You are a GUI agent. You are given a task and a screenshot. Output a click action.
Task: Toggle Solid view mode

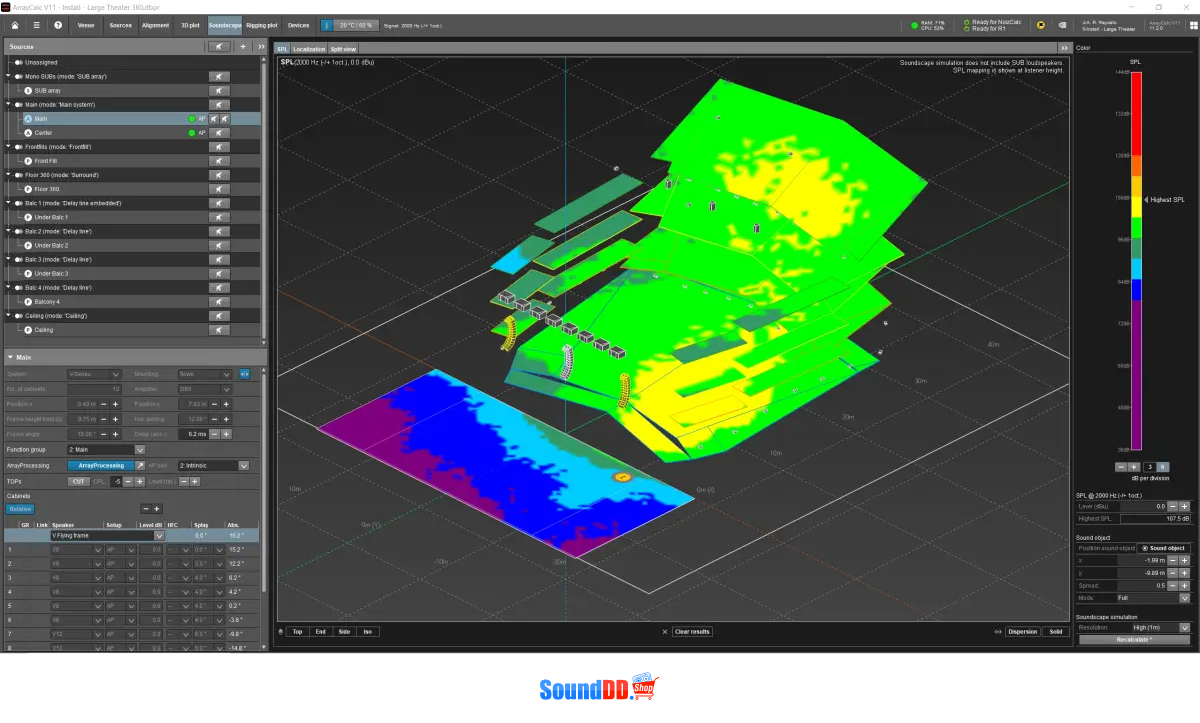[1056, 632]
